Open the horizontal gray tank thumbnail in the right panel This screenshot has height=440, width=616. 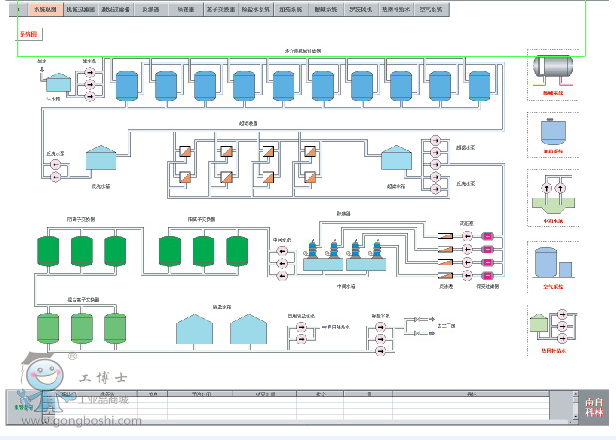[553, 67]
